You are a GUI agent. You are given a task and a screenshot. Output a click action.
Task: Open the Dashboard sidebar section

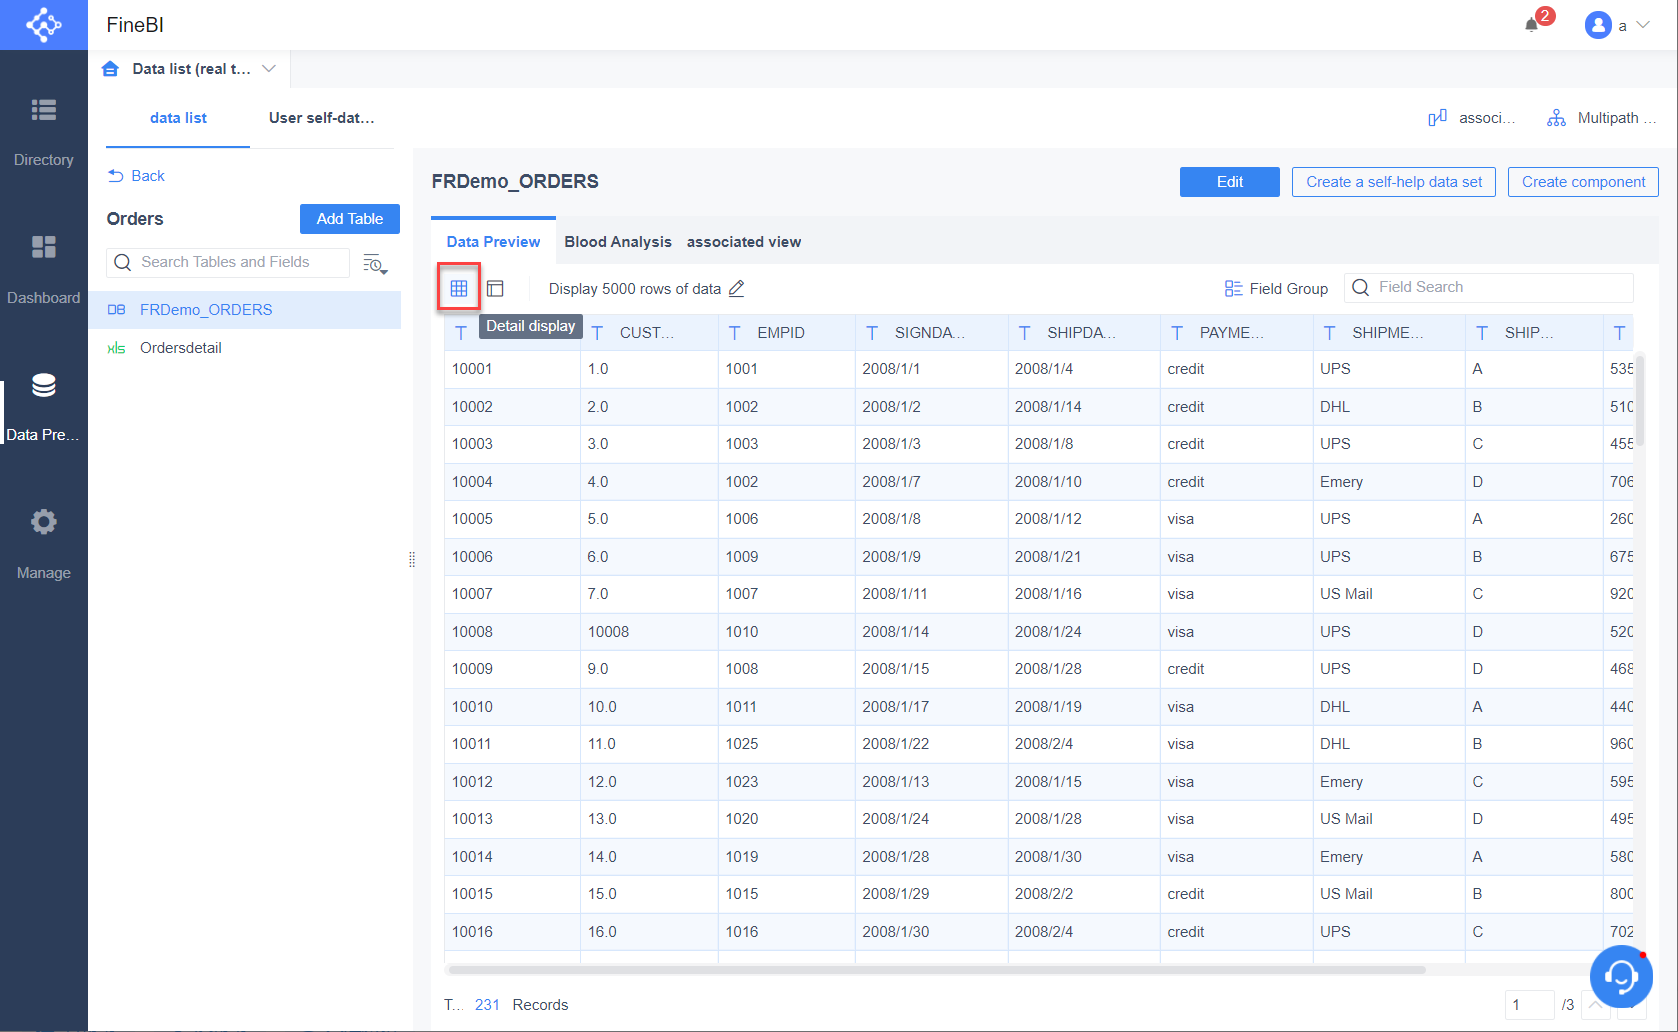[x=43, y=268]
